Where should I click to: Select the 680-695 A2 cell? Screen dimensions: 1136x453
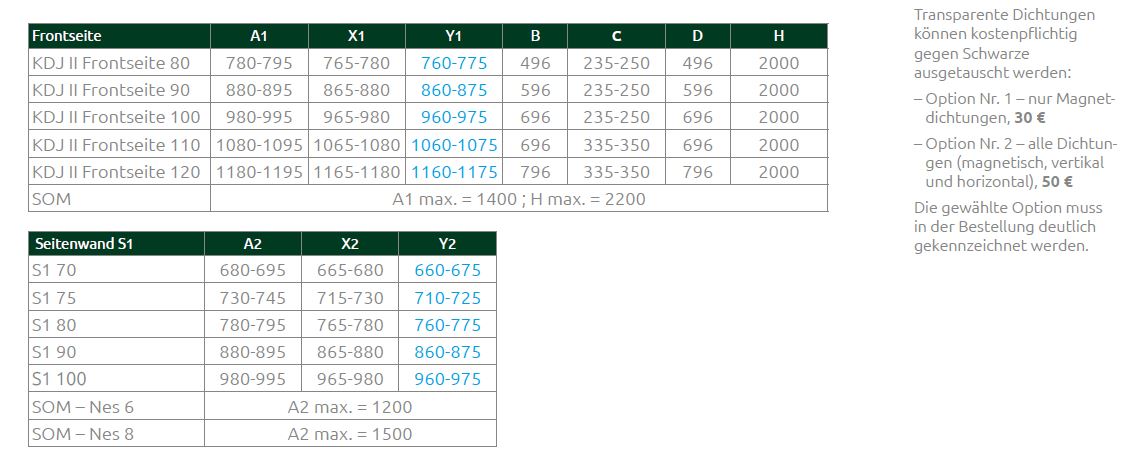coord(253,270)
